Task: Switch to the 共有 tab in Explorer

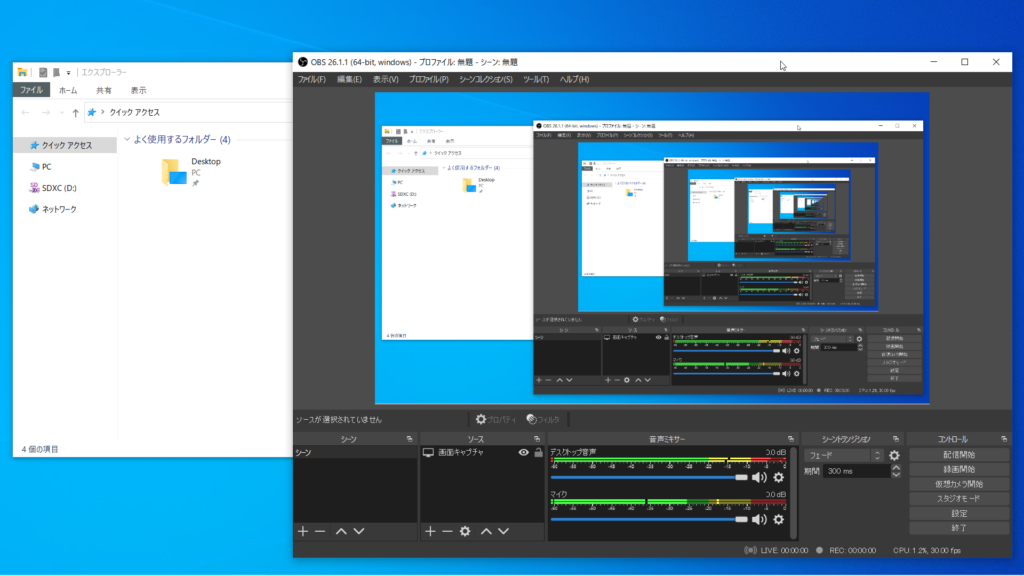Action: point(103,90)
